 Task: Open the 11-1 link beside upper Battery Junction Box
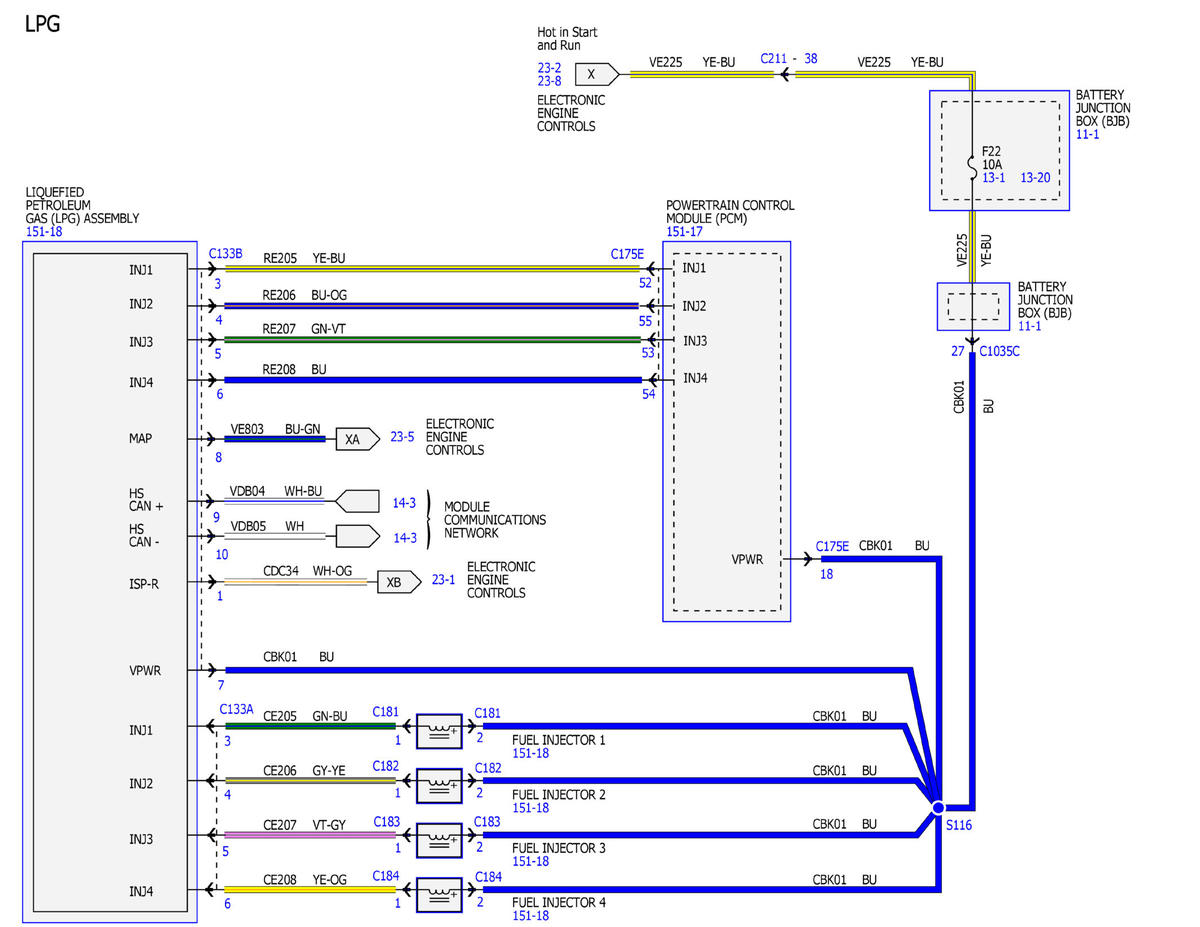pos(1088,134)
